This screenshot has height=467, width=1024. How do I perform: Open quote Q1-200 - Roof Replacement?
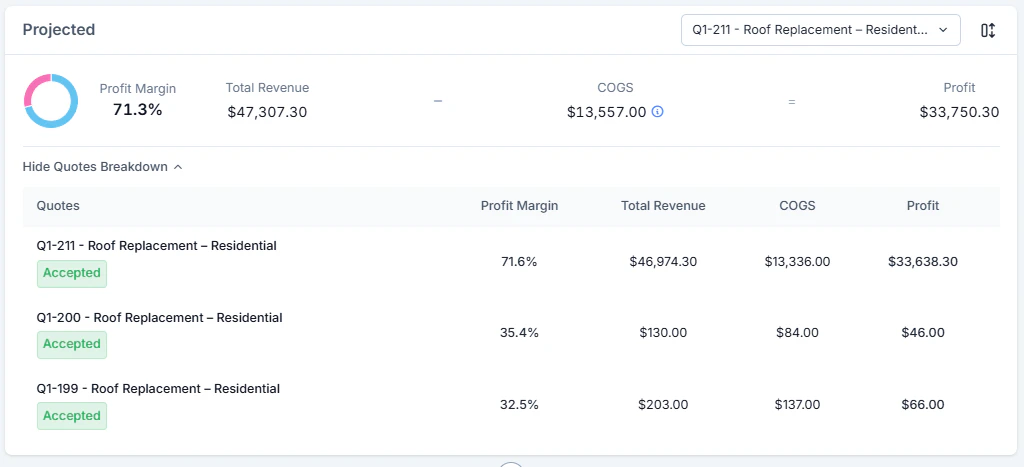[x=159, y=317]
